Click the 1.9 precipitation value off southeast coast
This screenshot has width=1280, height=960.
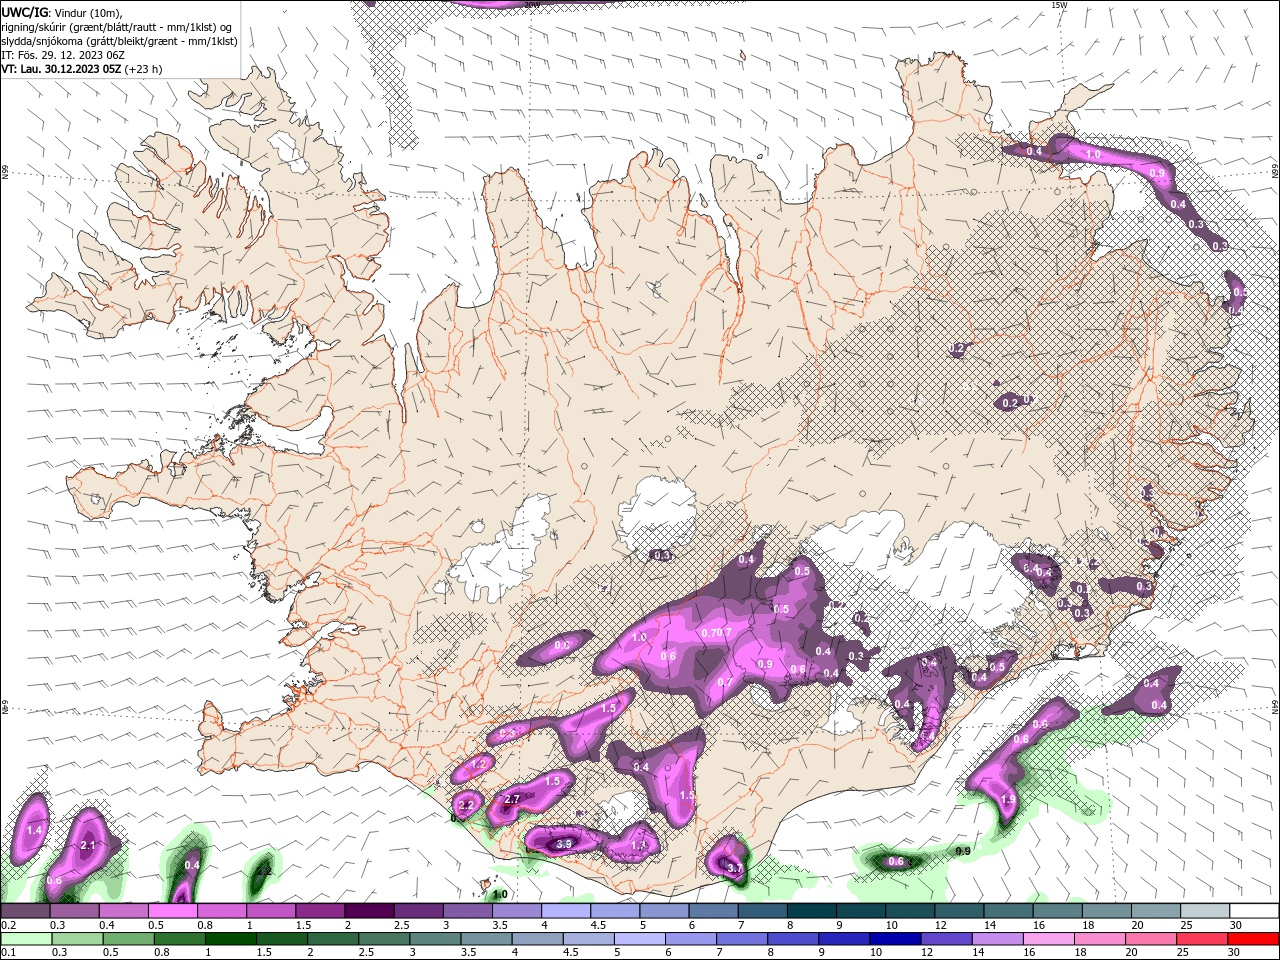[x=1008, y=800]
